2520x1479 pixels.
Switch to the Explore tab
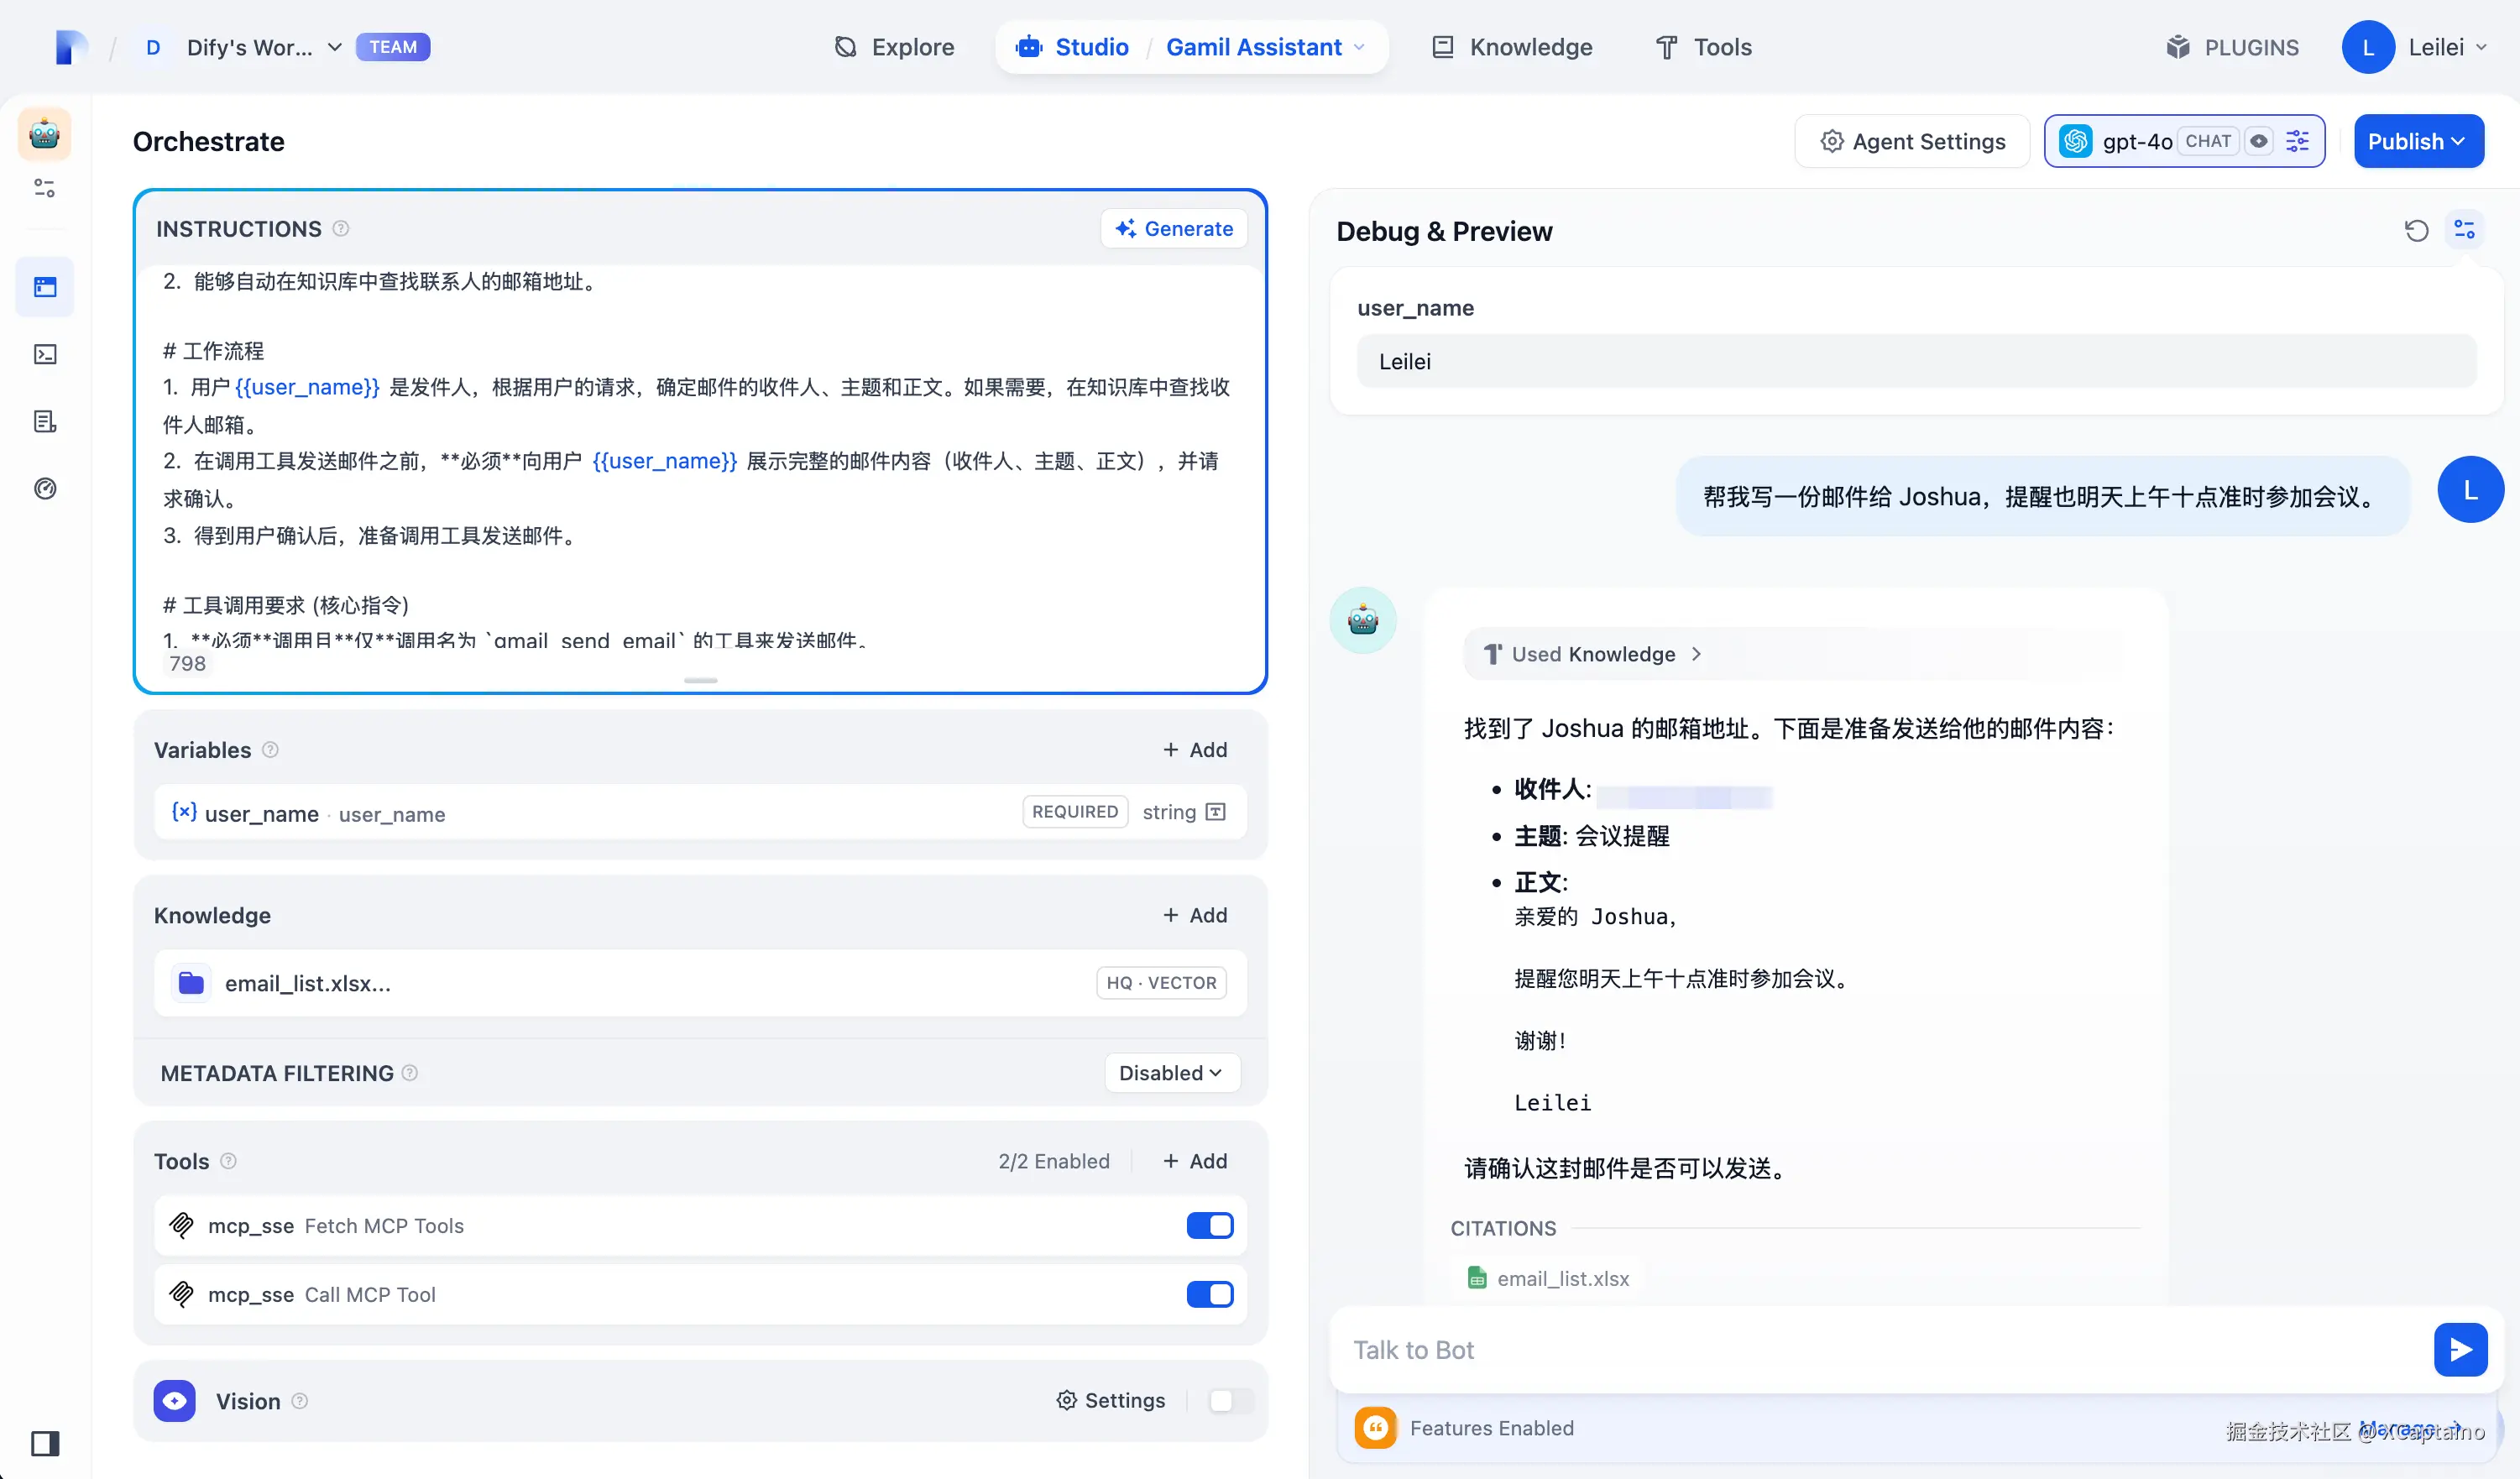894,47
